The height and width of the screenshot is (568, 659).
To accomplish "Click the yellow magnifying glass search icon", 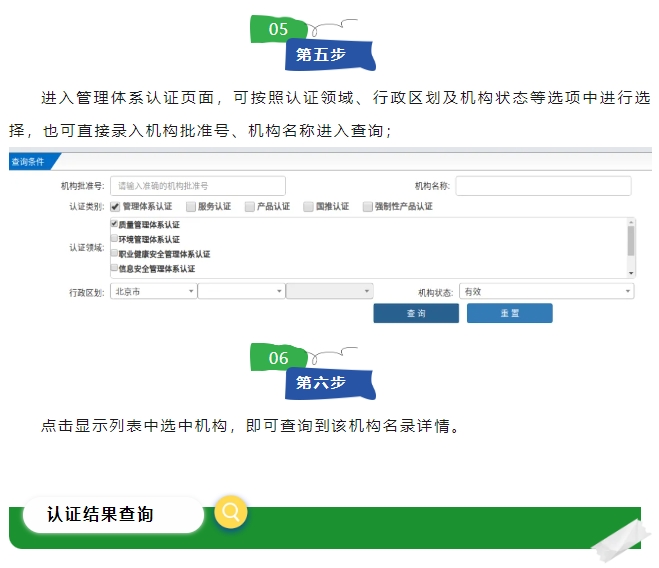I will point(230,513).
